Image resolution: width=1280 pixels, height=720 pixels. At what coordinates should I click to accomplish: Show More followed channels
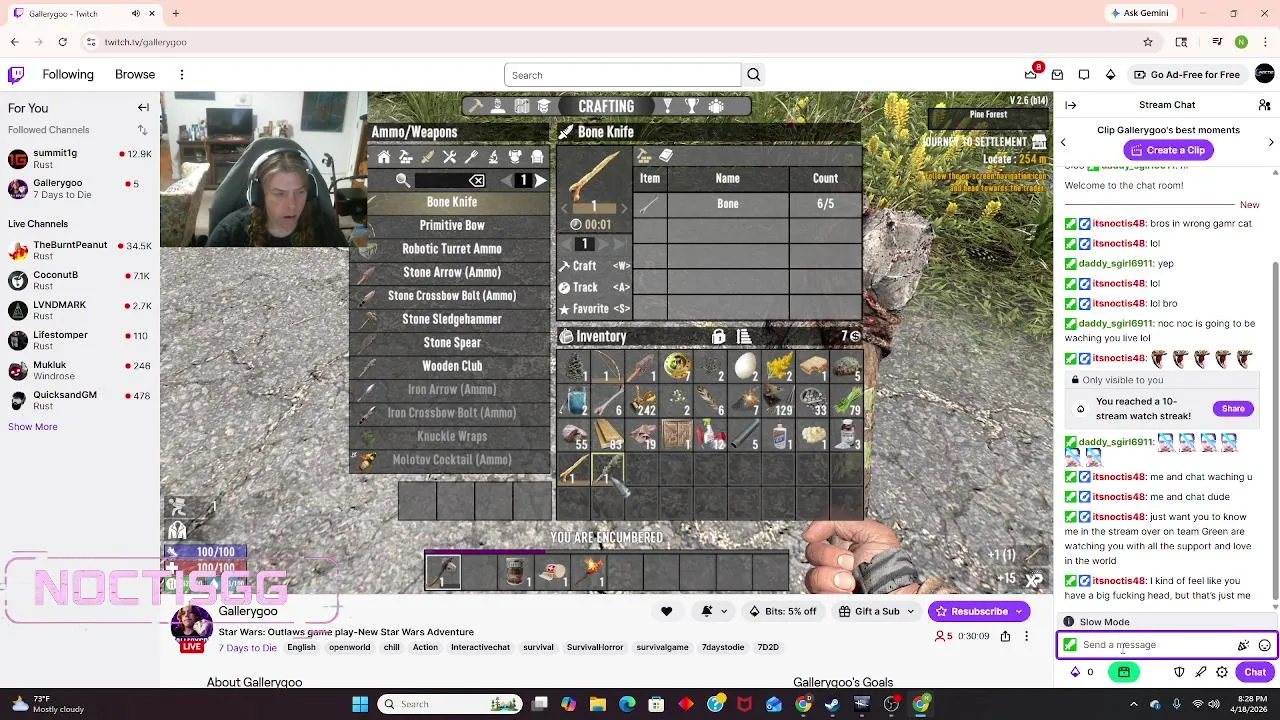(33, 427)
